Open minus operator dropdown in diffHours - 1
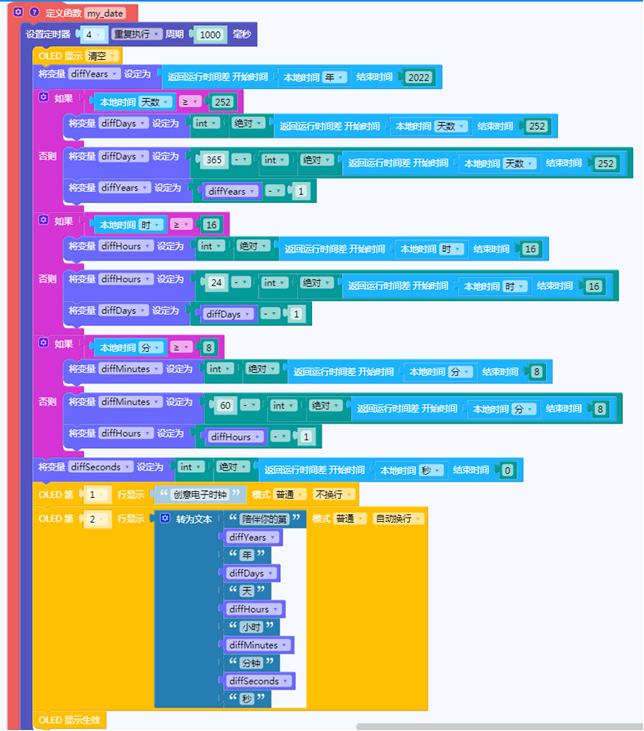 coord(280,436)
